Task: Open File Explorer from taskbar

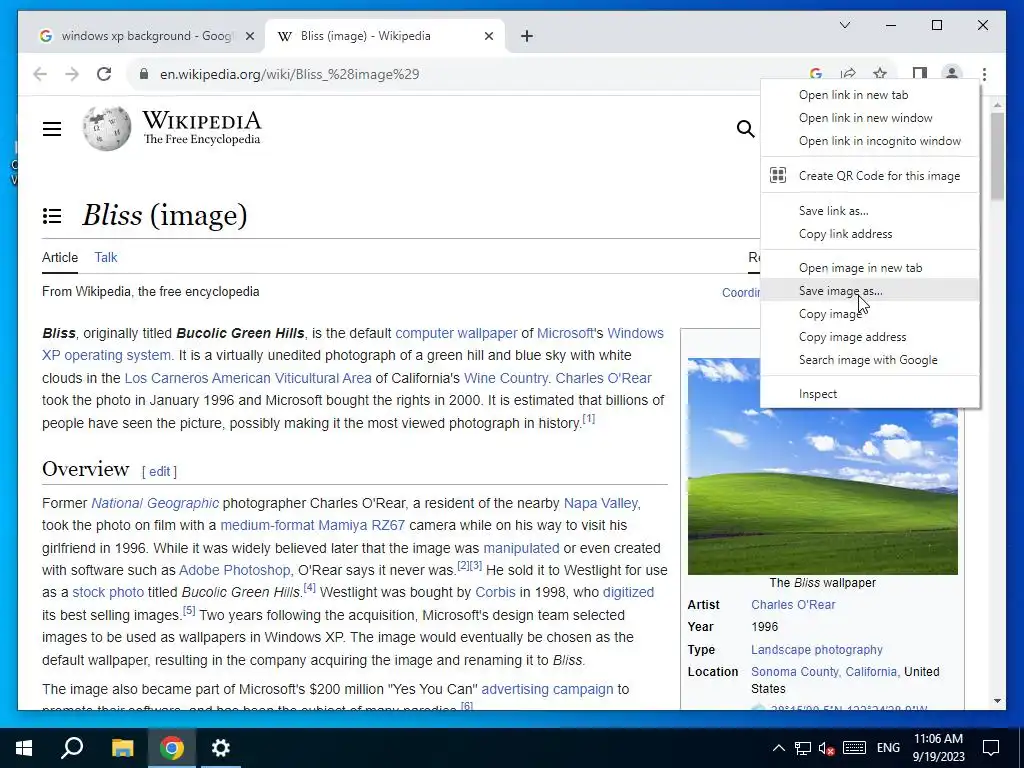Action: coord(122,748)
